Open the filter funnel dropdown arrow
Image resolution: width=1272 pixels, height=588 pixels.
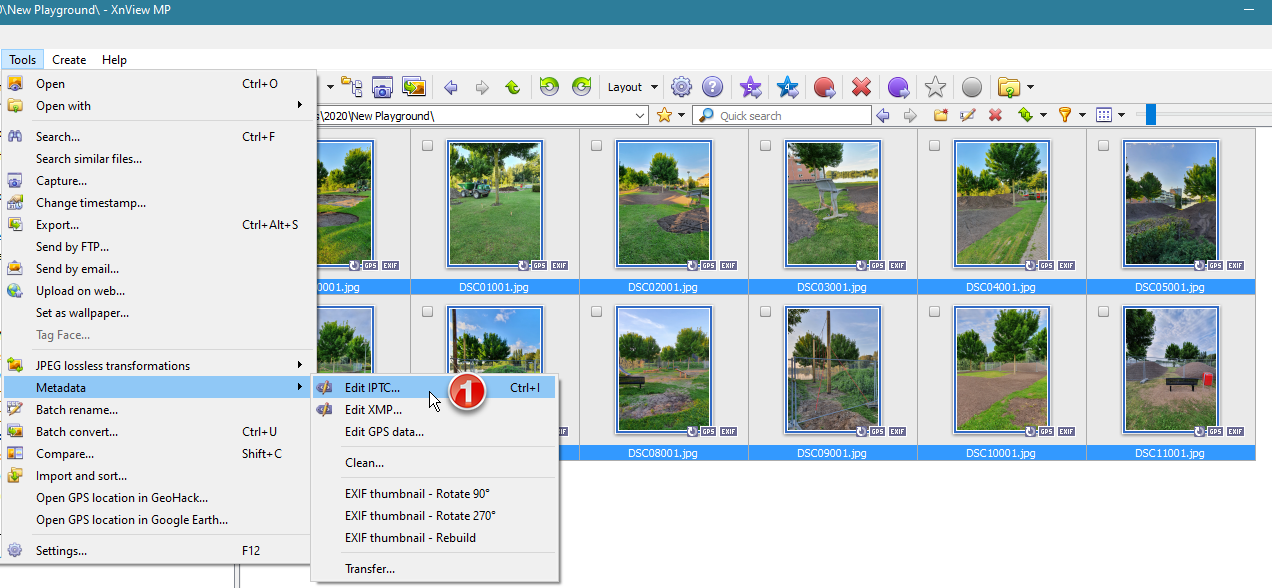coord(1081,116)
